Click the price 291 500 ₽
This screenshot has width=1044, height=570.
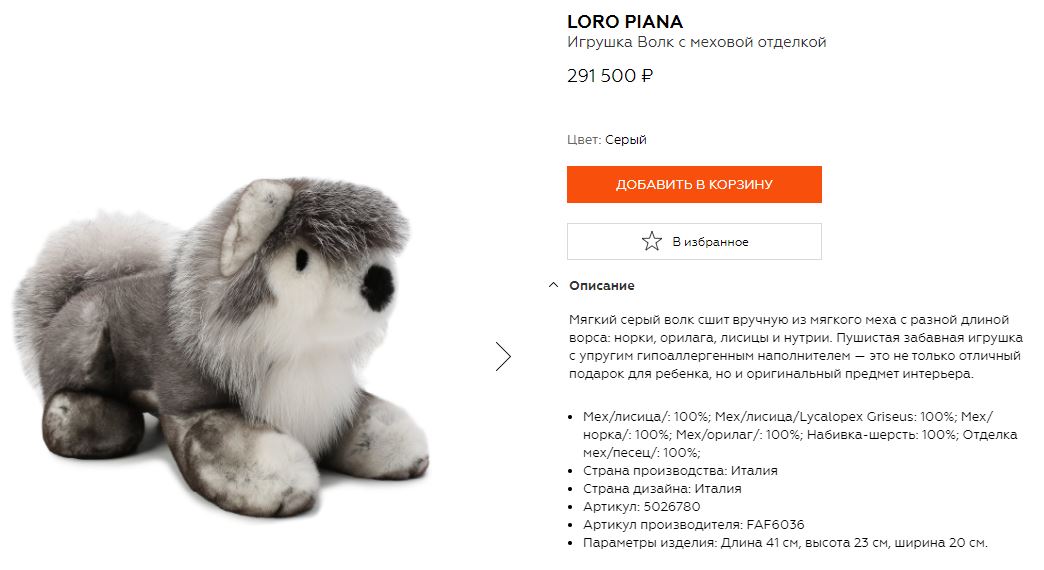coord(610,76)
